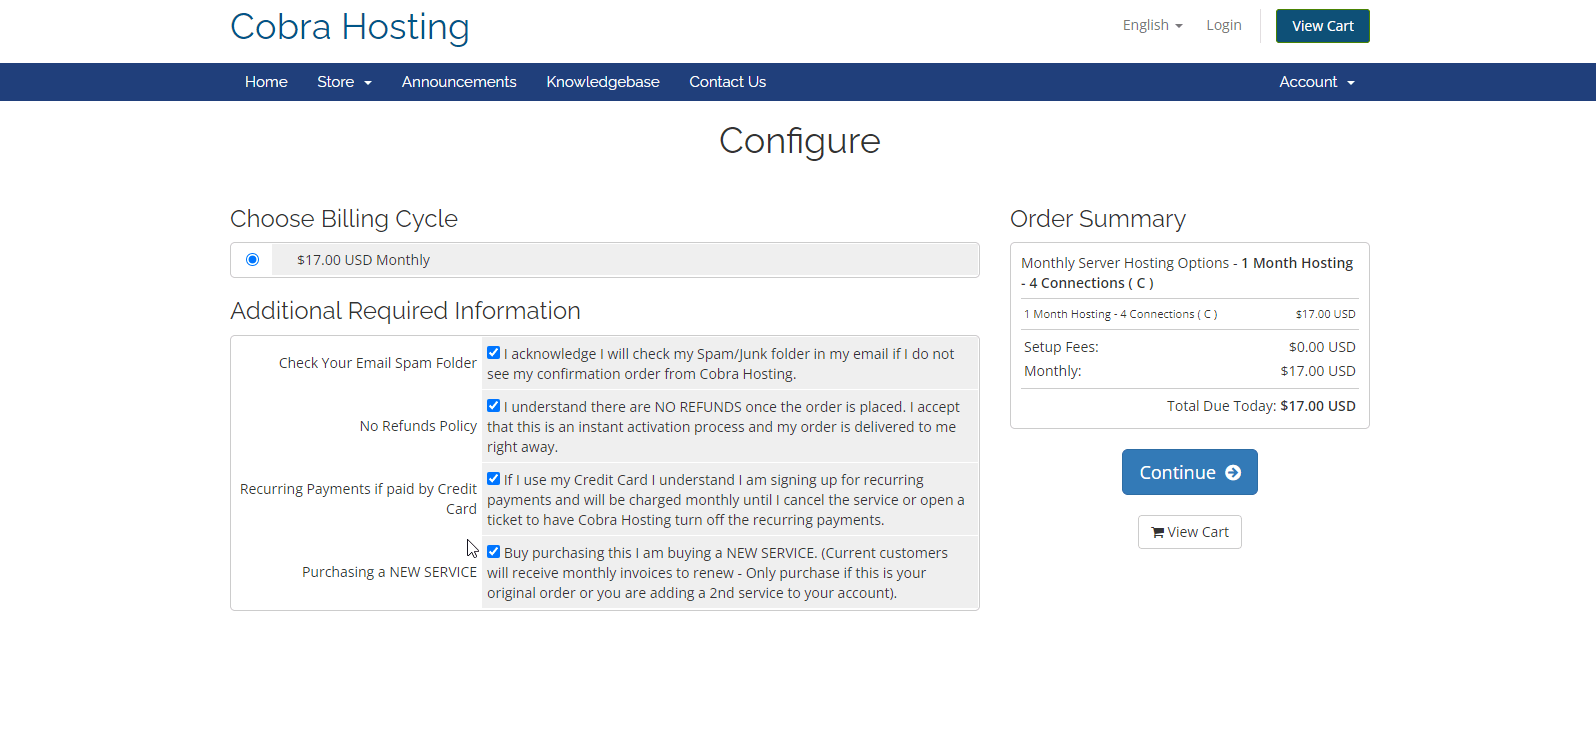The width and height of the screenshot is (1596, 745).
Task: Click the No Refunds Policy field label
Action: click(x=418, y=426)
